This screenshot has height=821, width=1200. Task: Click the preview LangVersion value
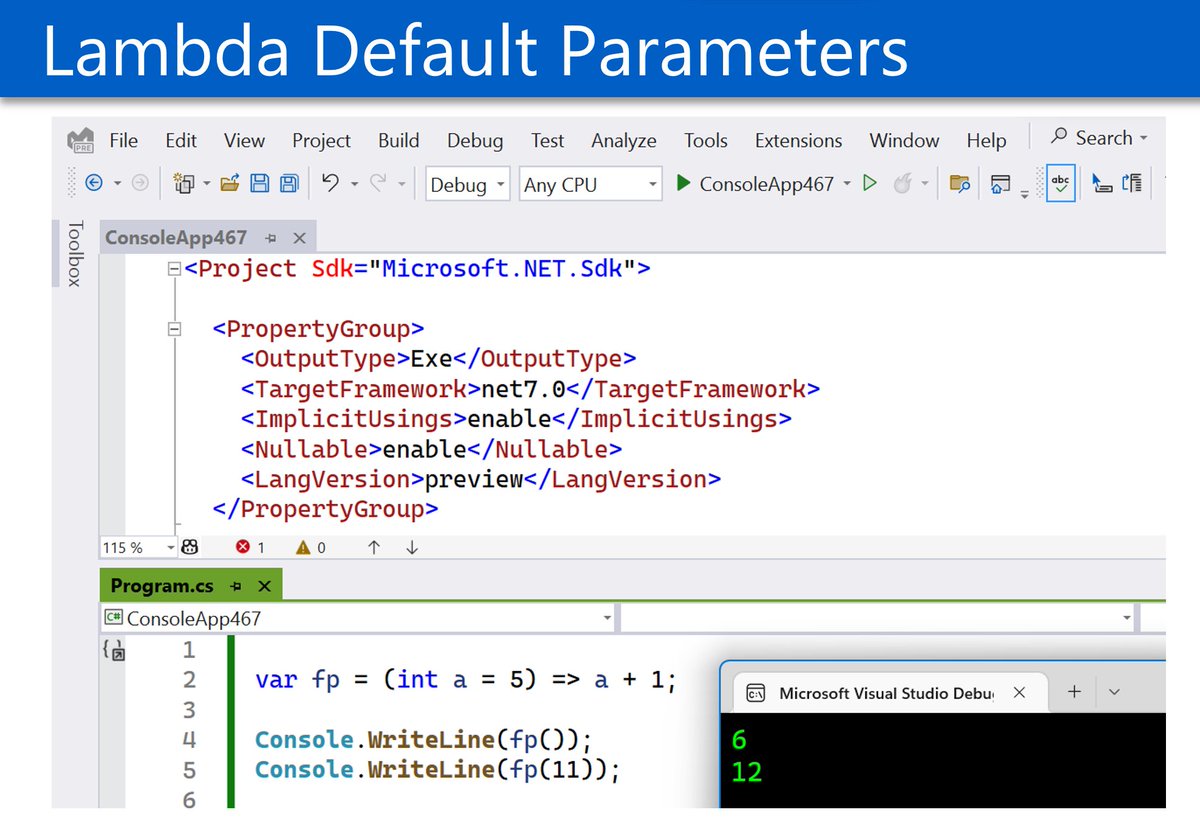pyautogui.click(x=474, y=480)
